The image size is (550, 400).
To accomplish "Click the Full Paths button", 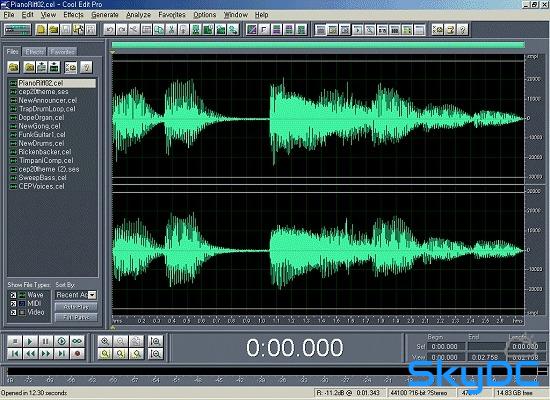I will pos(76,318).
